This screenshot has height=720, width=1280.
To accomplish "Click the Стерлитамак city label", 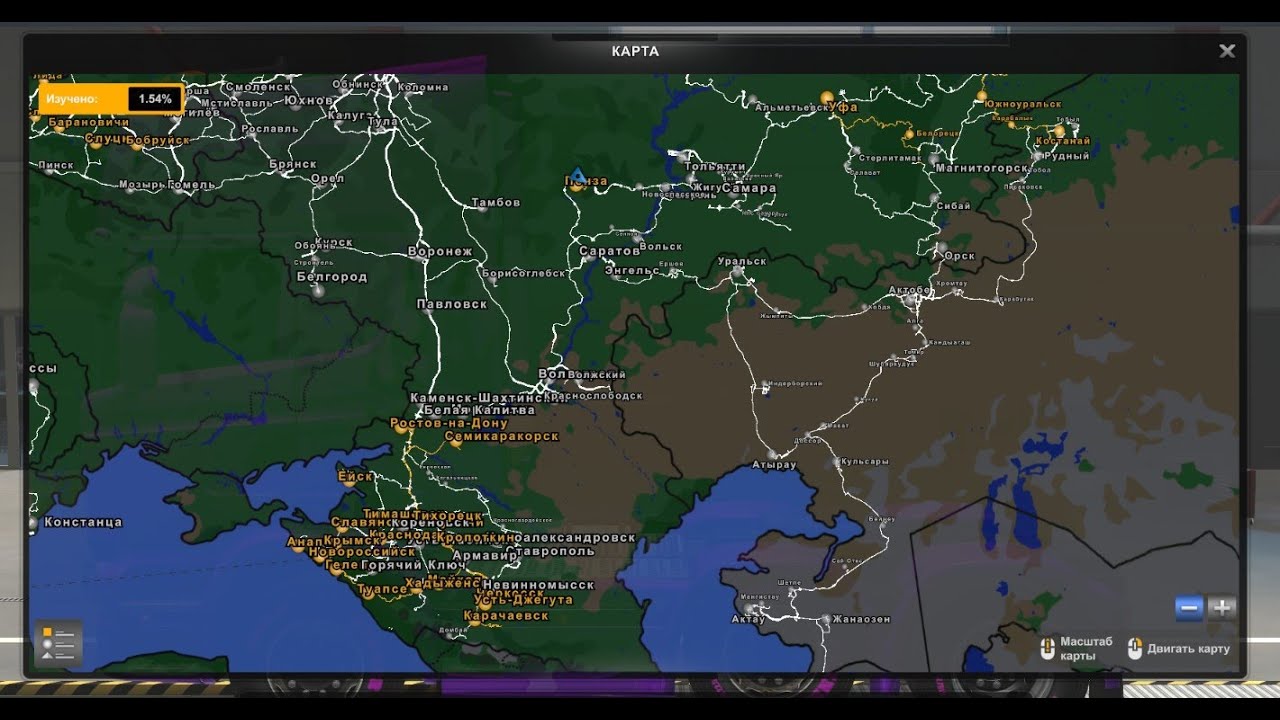I will click(891, 158).
